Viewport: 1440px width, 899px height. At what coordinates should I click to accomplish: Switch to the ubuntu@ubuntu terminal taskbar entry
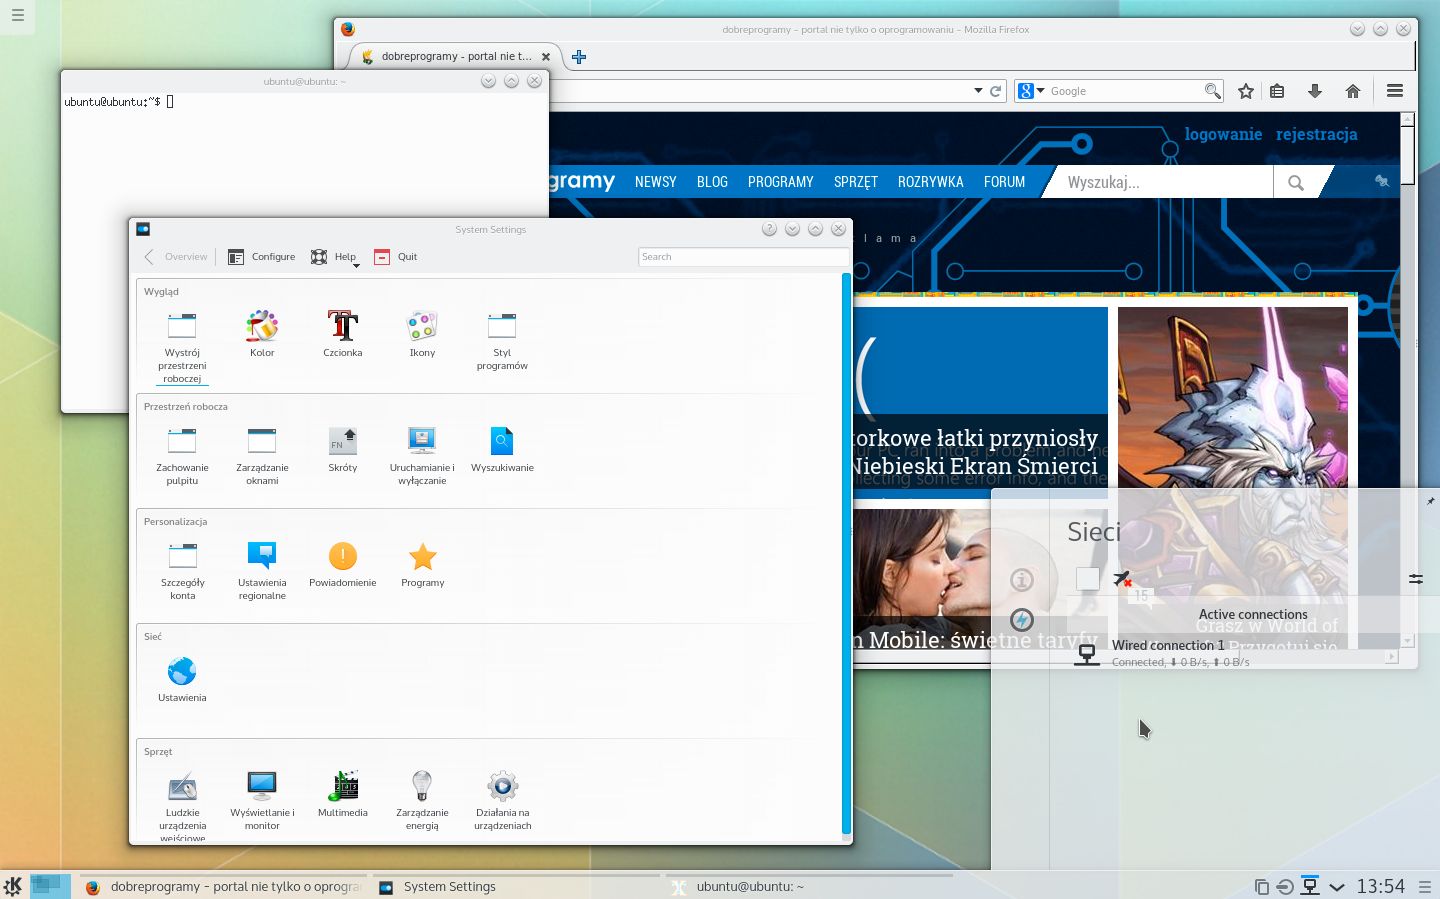point(810,887)
